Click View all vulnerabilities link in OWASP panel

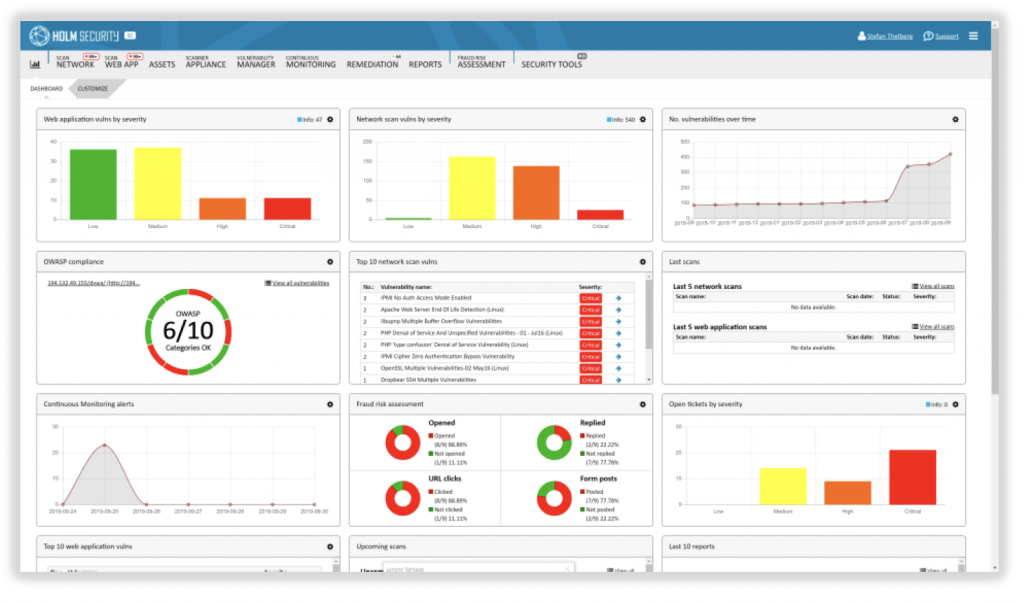(297, 283)
